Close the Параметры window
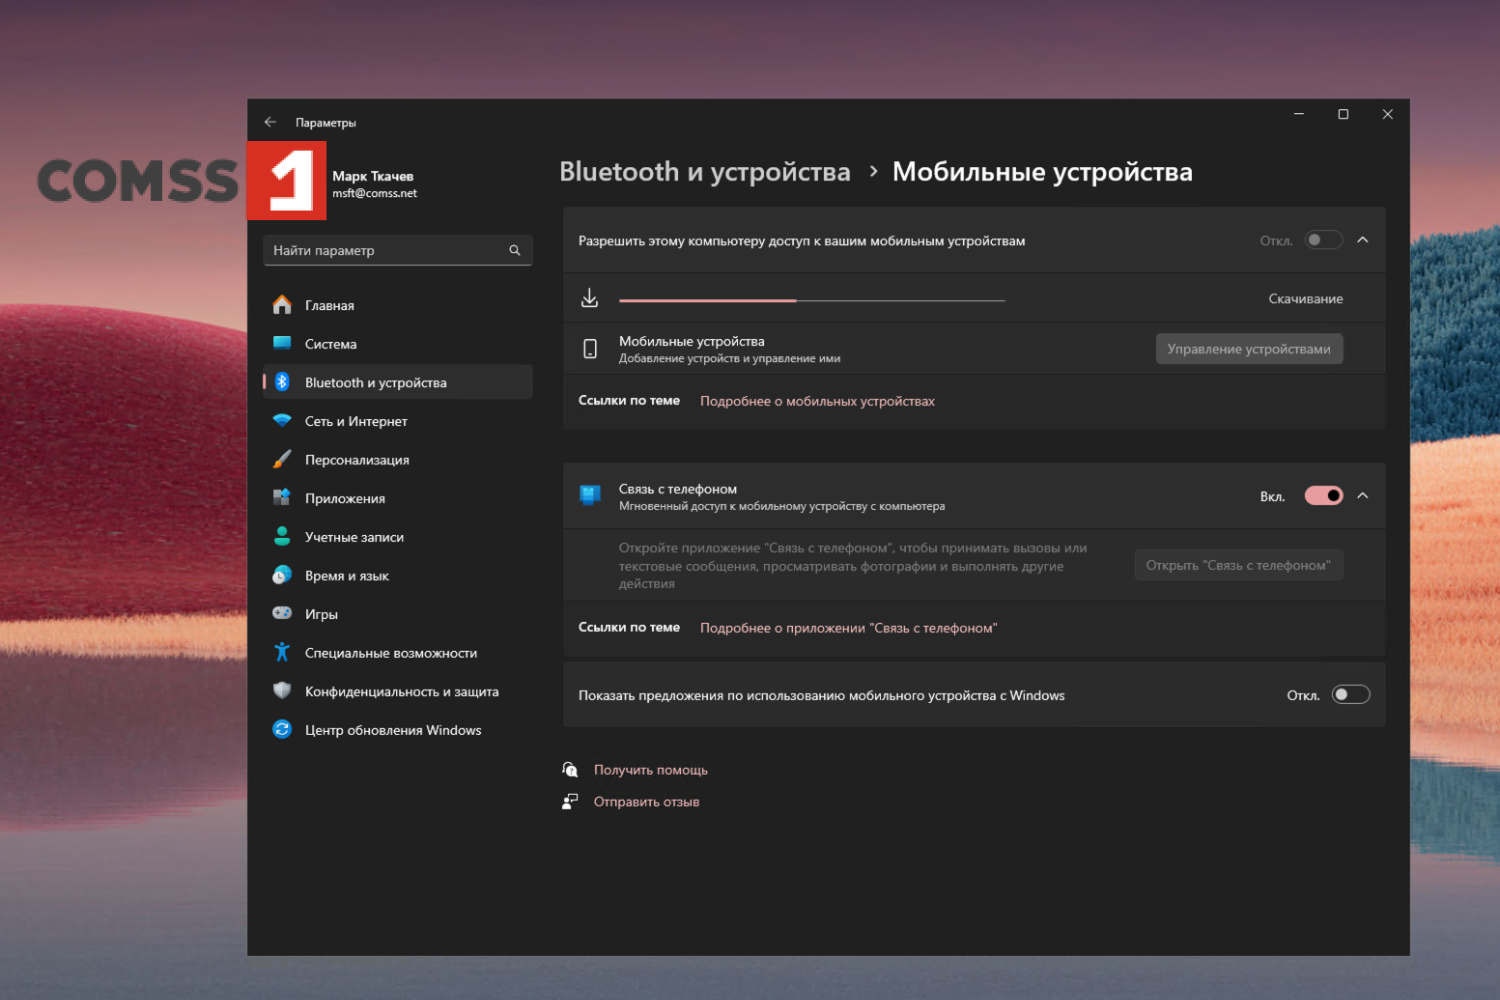The image size is (1500, 1000). 1387,114
